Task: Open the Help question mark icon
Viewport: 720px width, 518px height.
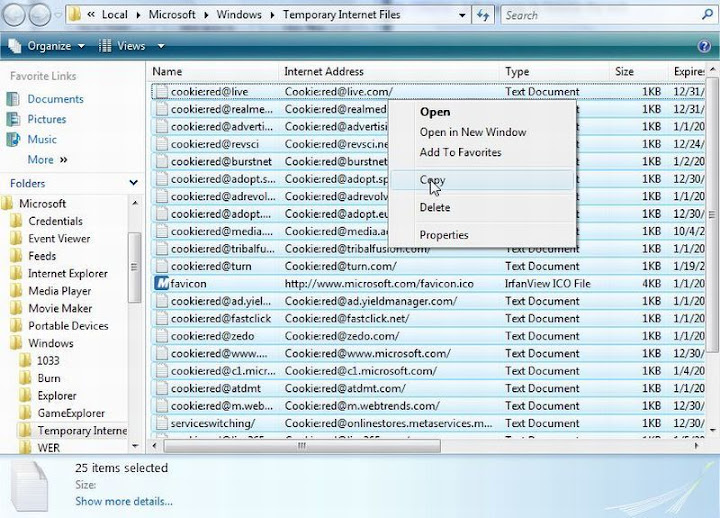Action: pos(704,46)
